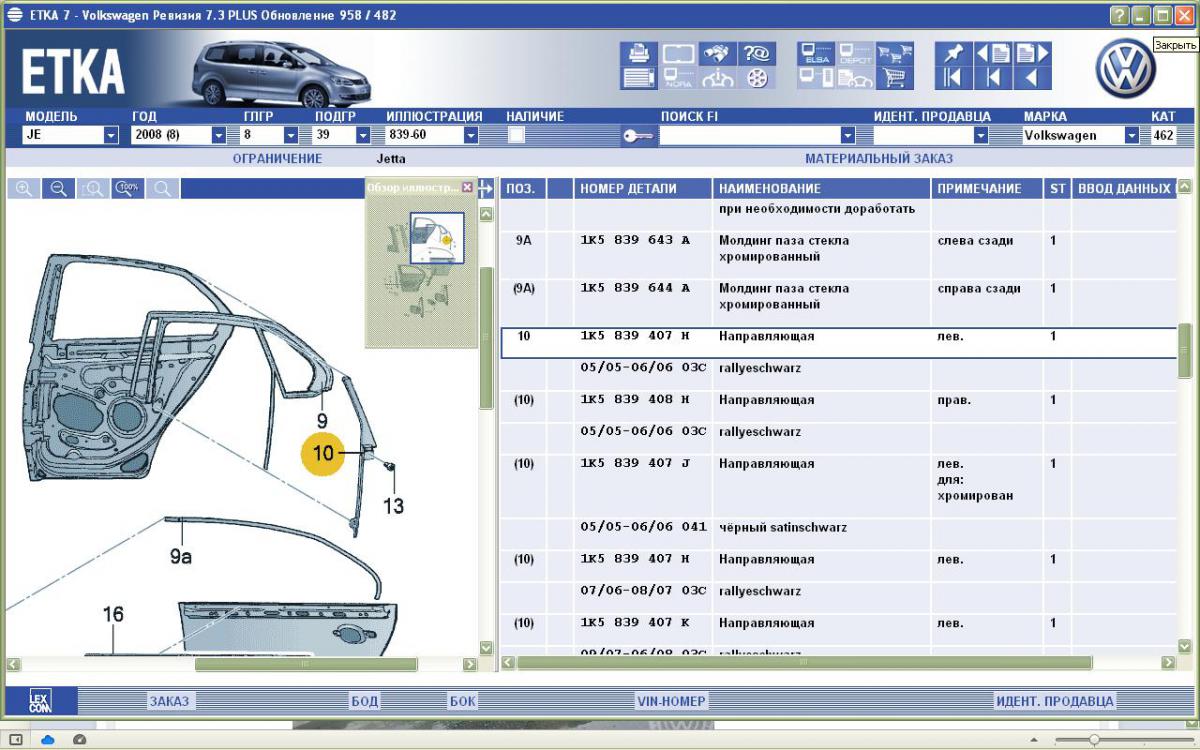The height and width of the screenshot is (750, 1200).
Task: Open the ГОД year dropdown
Action: (x=218, y=135)
